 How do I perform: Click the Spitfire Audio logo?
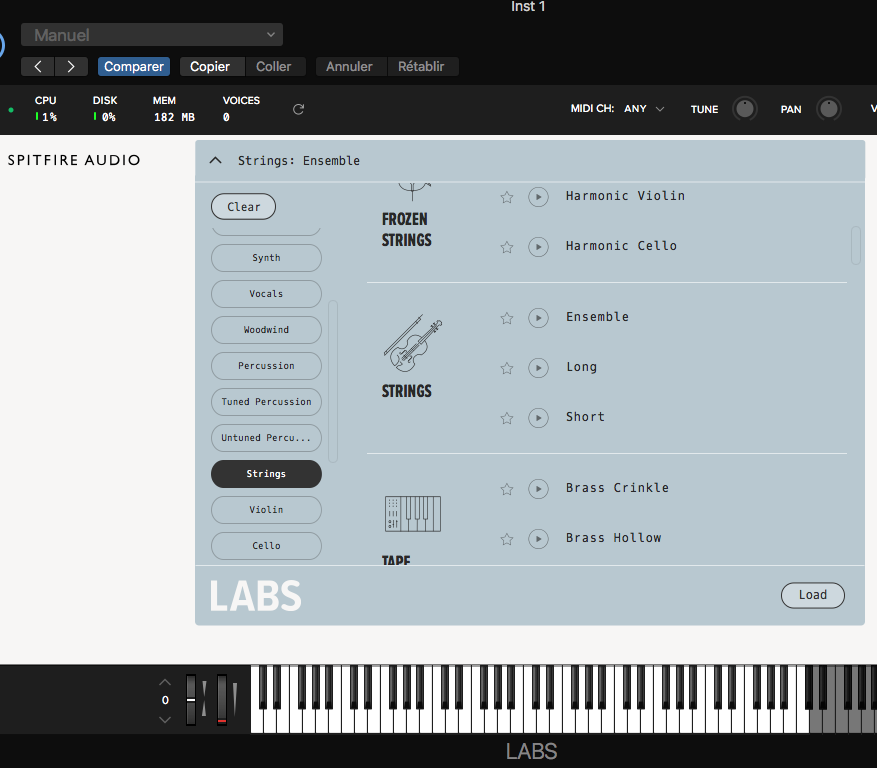click(x=74, y=160)
